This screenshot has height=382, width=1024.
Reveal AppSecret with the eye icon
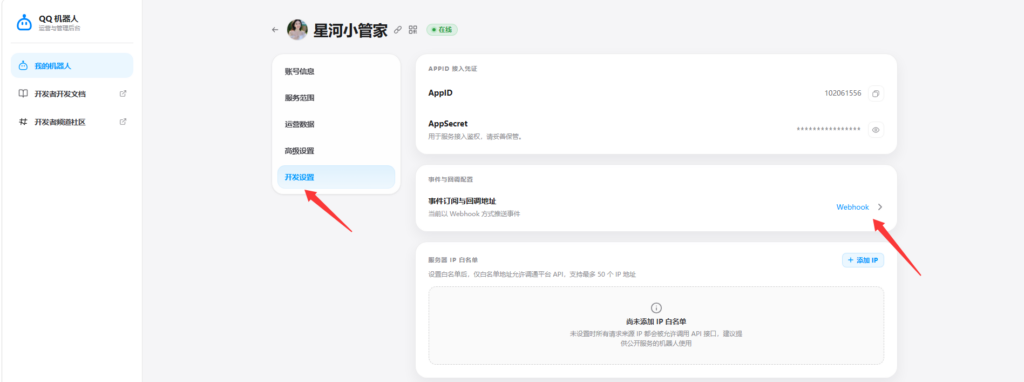876,129
